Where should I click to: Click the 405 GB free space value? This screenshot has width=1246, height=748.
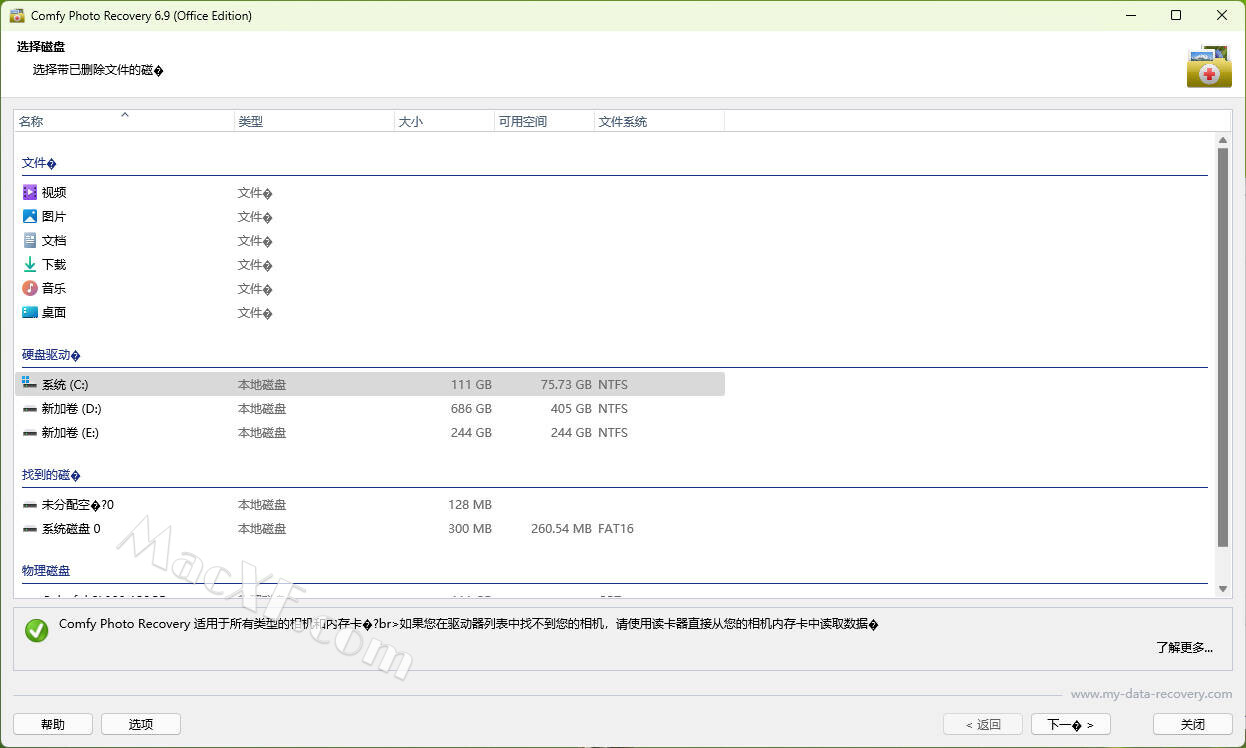point(571,408)
